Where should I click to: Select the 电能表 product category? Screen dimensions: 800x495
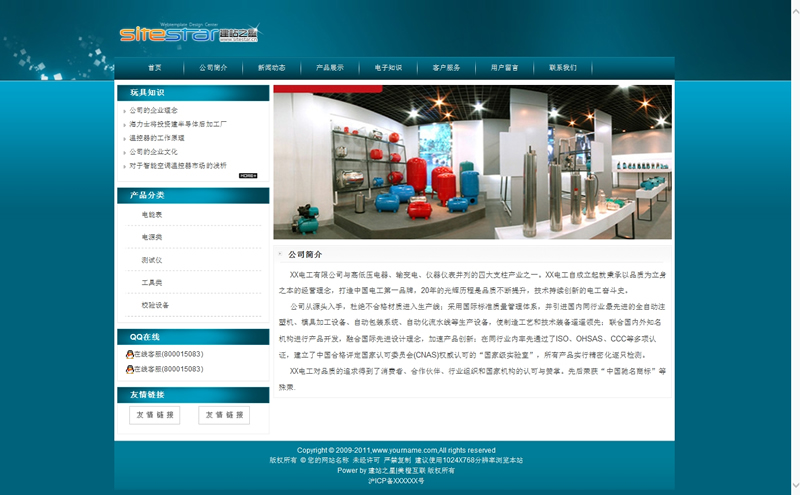[152, 215]
